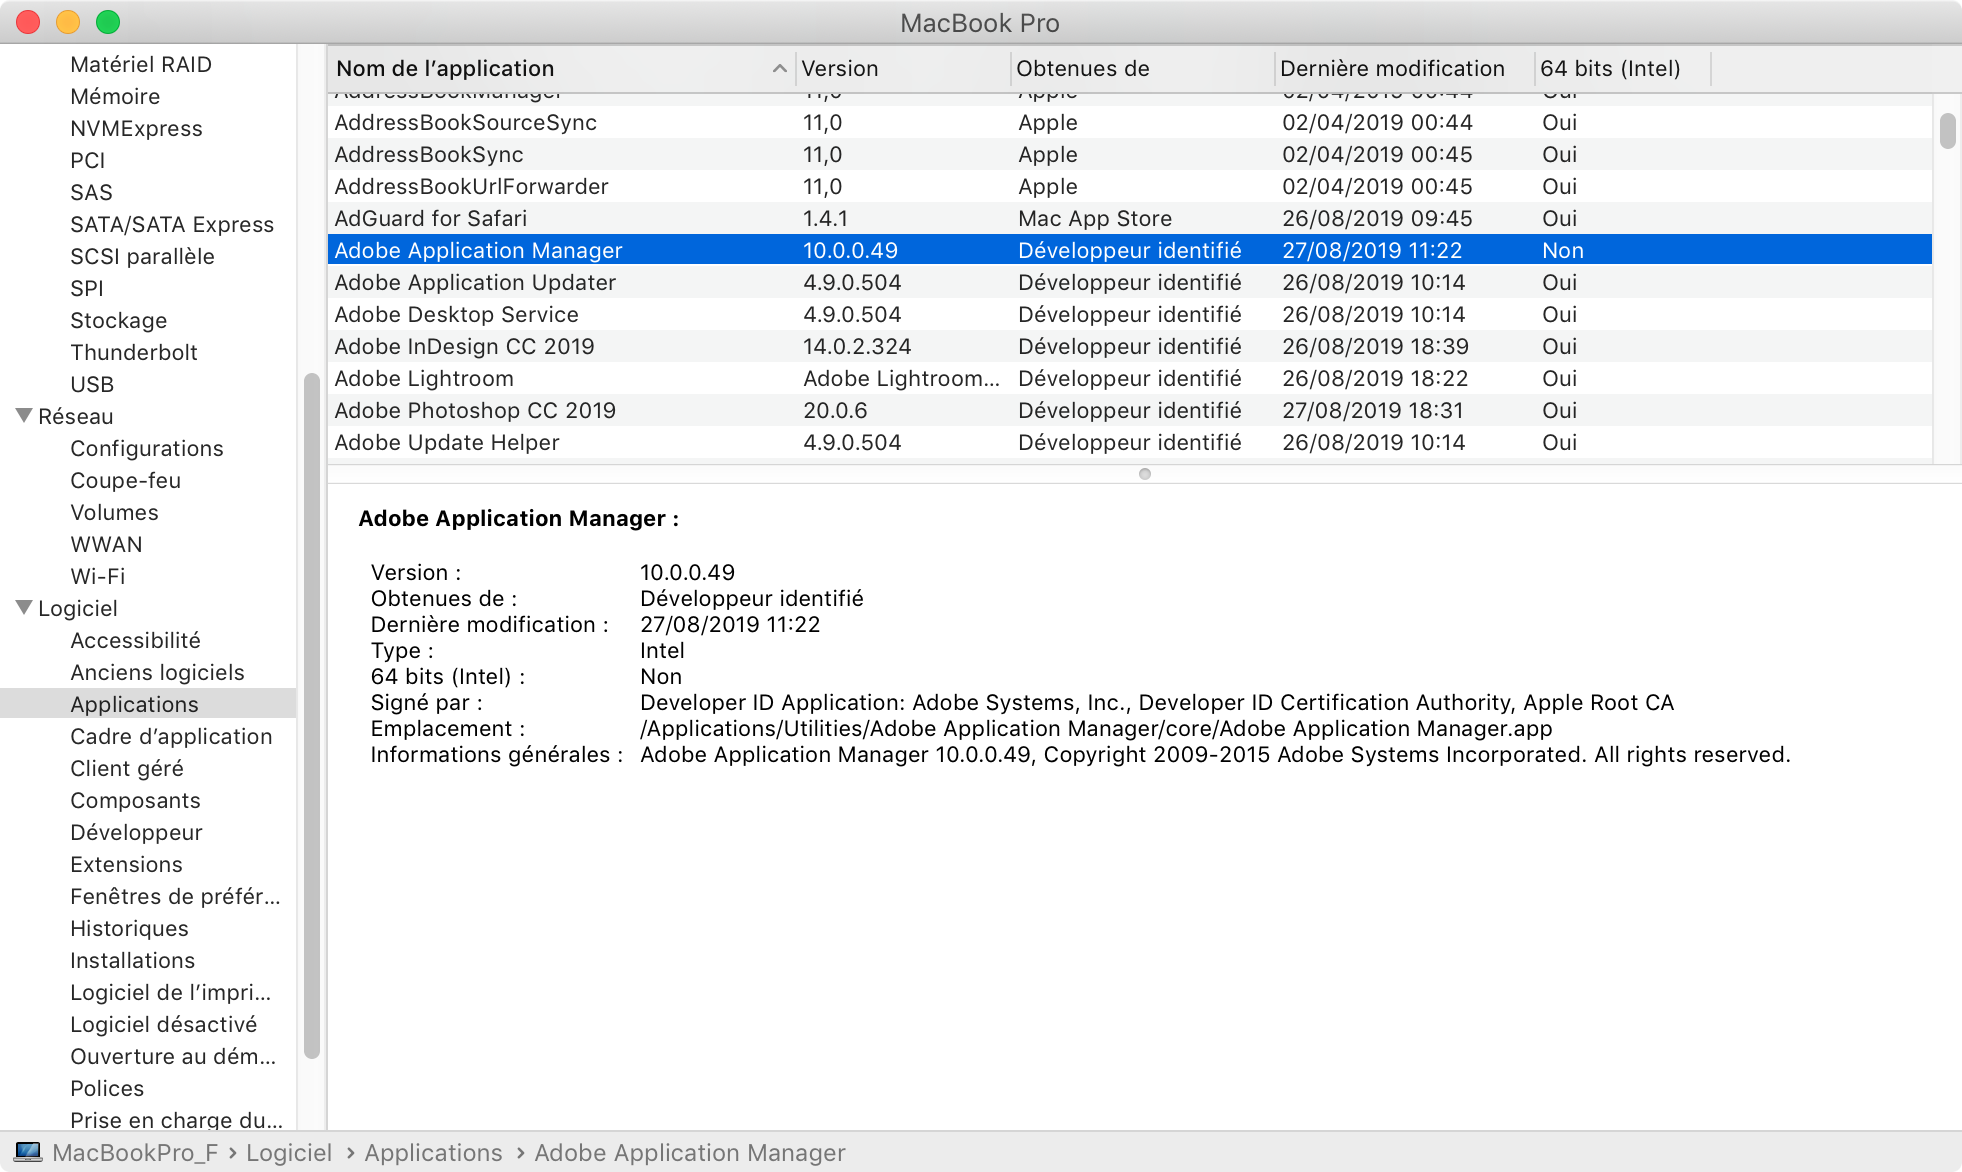Click the sidebar vertical scrollbar thumb
The width and height of the screenshot is (1962, 1172).
tap(311, 715)
